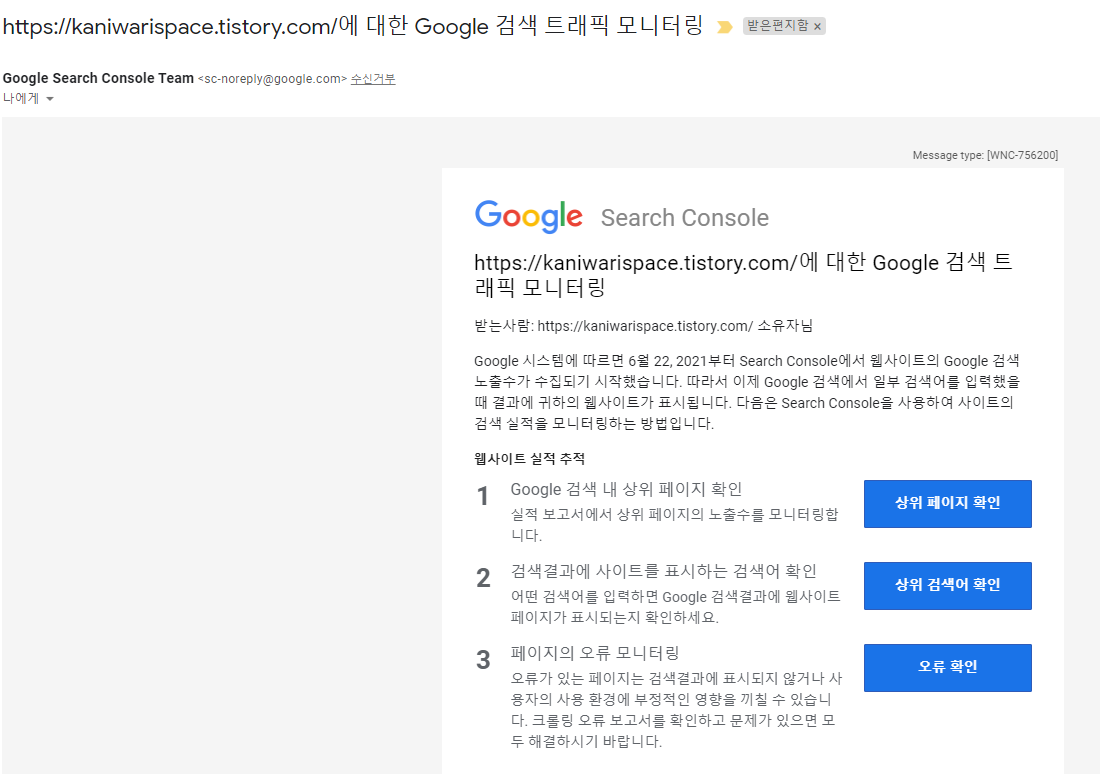This screenshot has height=774, width=1100.
Task: Click the 수신거부 unsubscribe link
Action: pos(373,79)
